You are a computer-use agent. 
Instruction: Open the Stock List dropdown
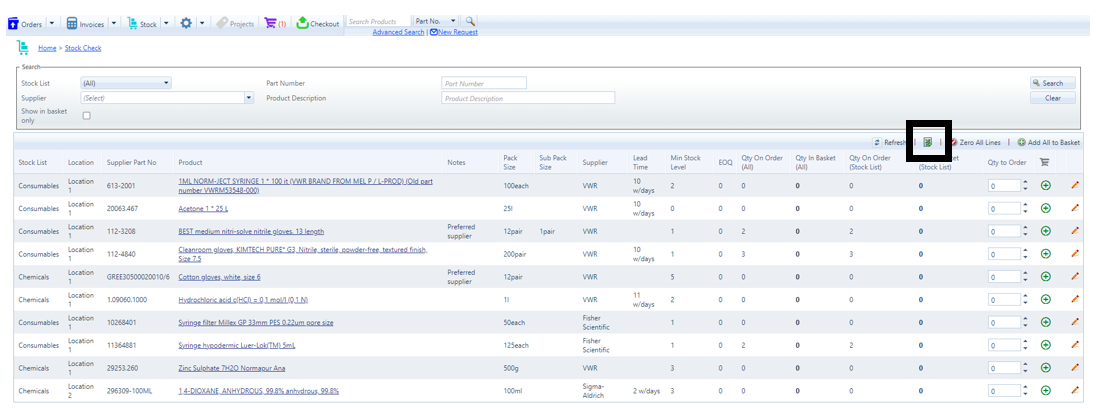[x=126, y=83]
